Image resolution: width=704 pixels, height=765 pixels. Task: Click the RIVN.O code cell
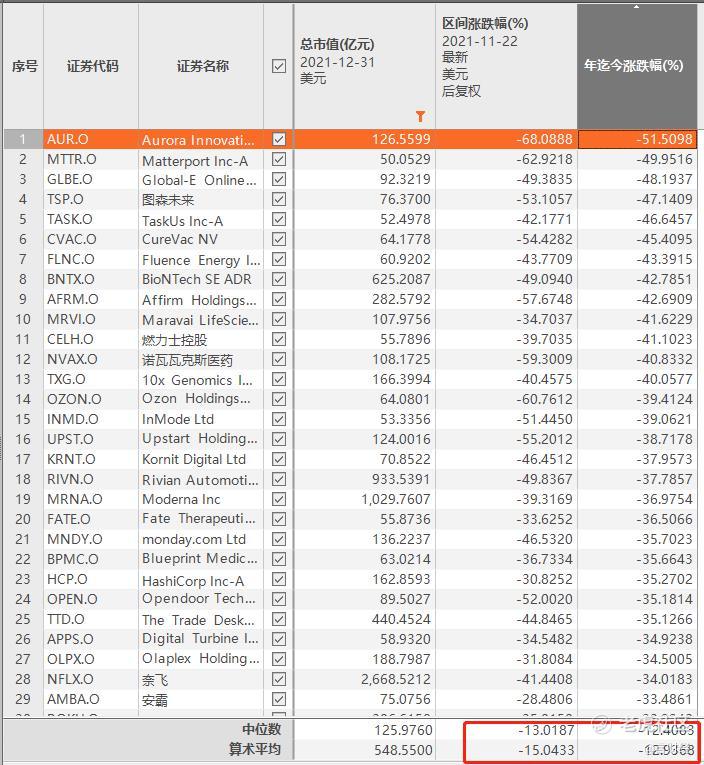91,479
